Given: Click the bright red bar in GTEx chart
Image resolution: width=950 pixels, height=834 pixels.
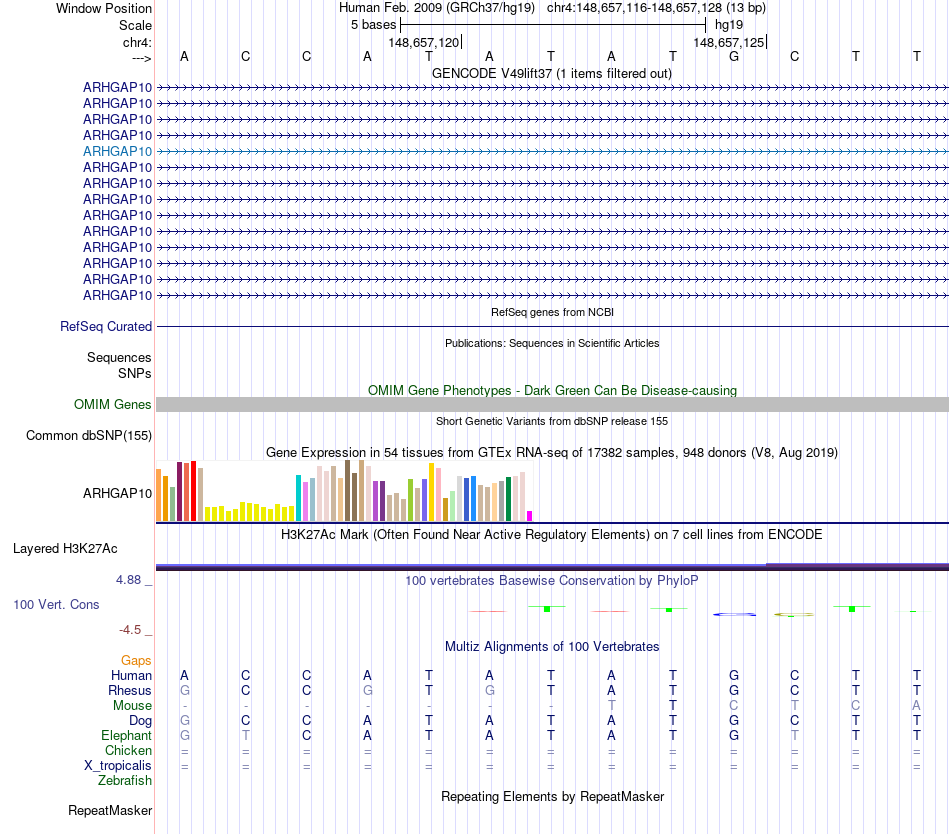Looking at the screenshot, I should click(194, 491).
